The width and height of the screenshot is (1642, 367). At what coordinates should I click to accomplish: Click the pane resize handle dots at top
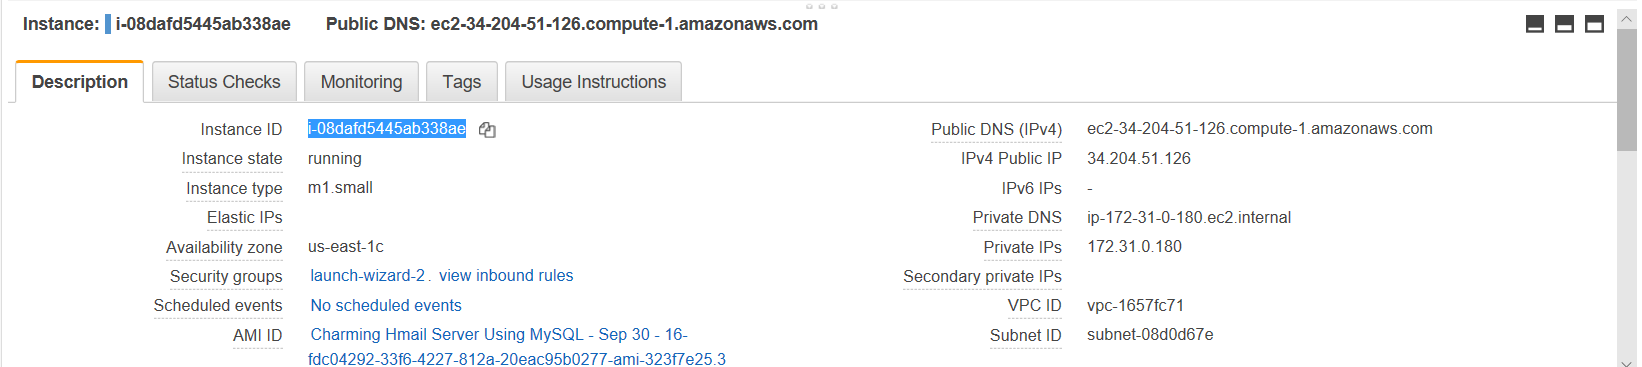pyautogui.click(x=821, y=6)
